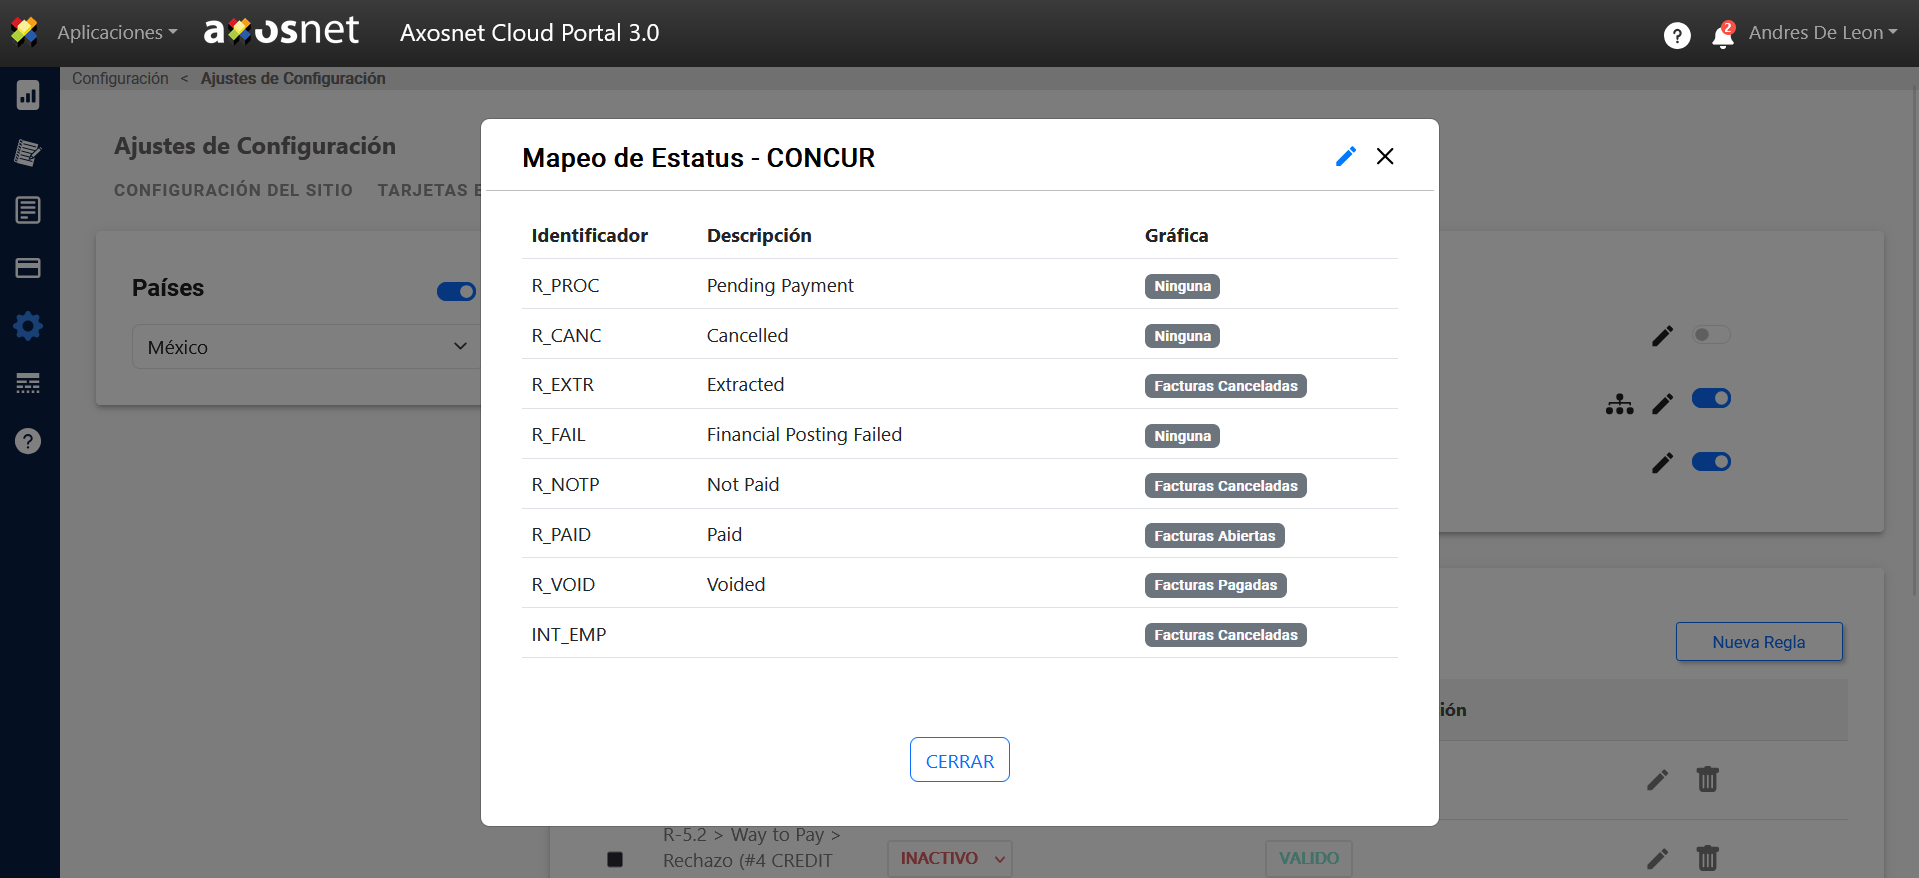This screenshot has height=878, width=1919.
Task: Open the notifications bell icon
Action: tap(1722, 36)
